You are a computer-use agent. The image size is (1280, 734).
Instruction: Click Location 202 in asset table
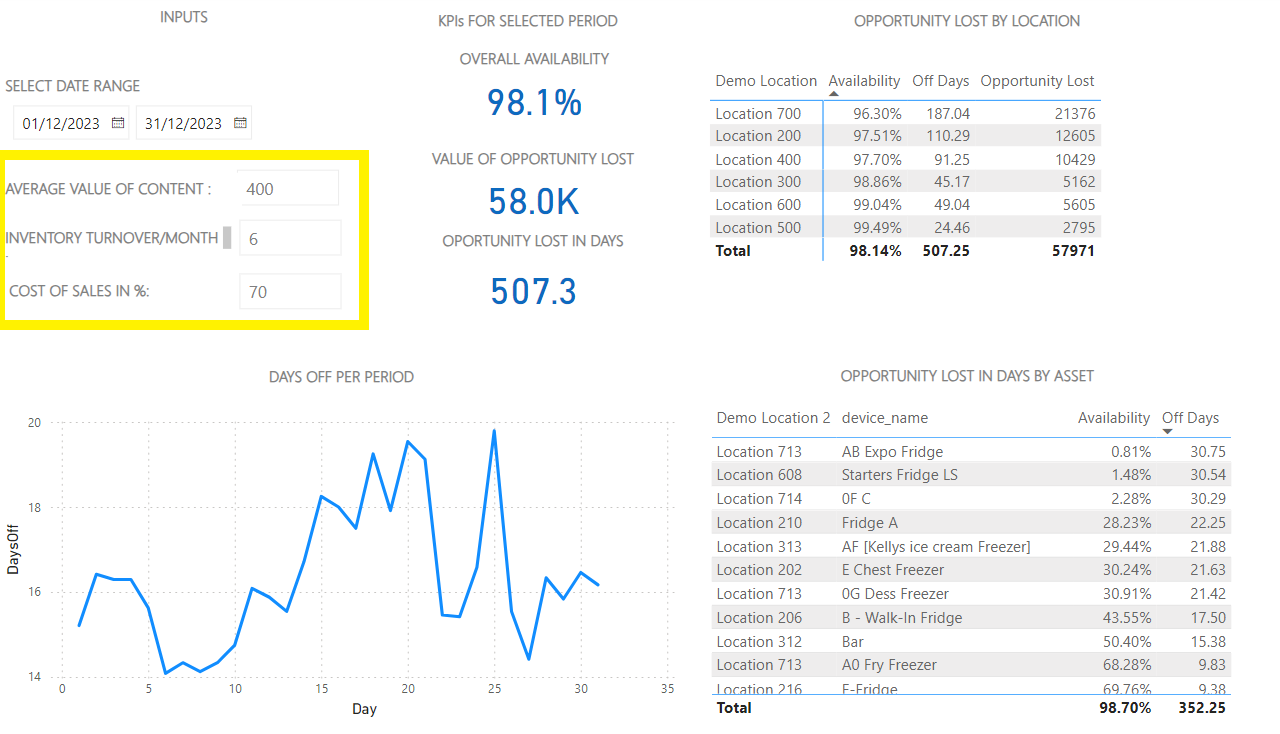point(759,570)
